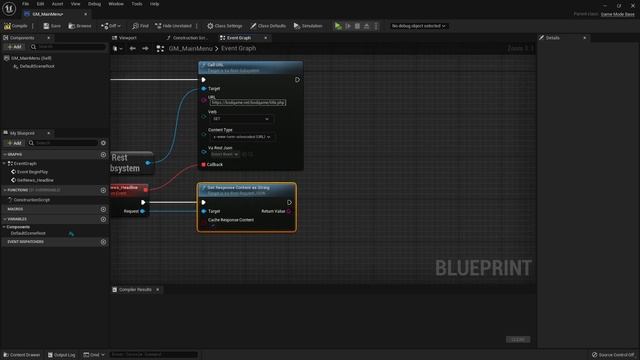Screen dimensions: 640x360
Task: Open the Tools menu
Action: (x=137, y=4)
